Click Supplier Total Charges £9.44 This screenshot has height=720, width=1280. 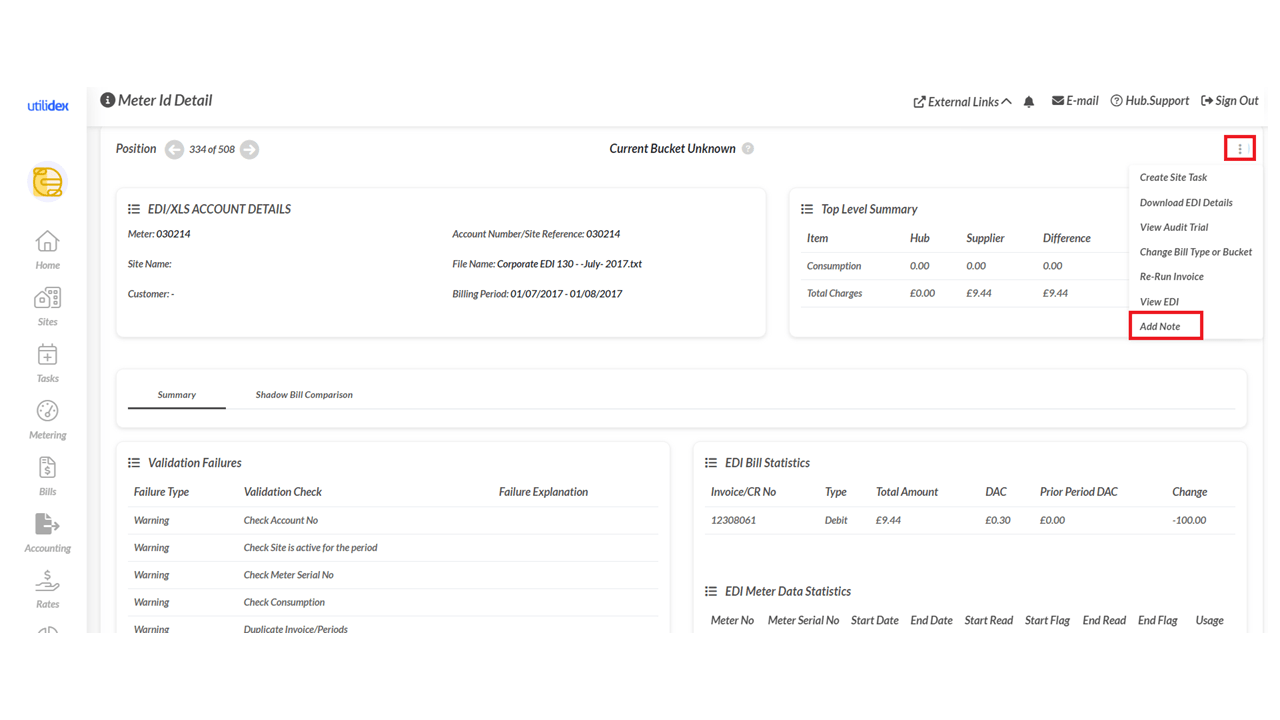[x=978, y=293]
